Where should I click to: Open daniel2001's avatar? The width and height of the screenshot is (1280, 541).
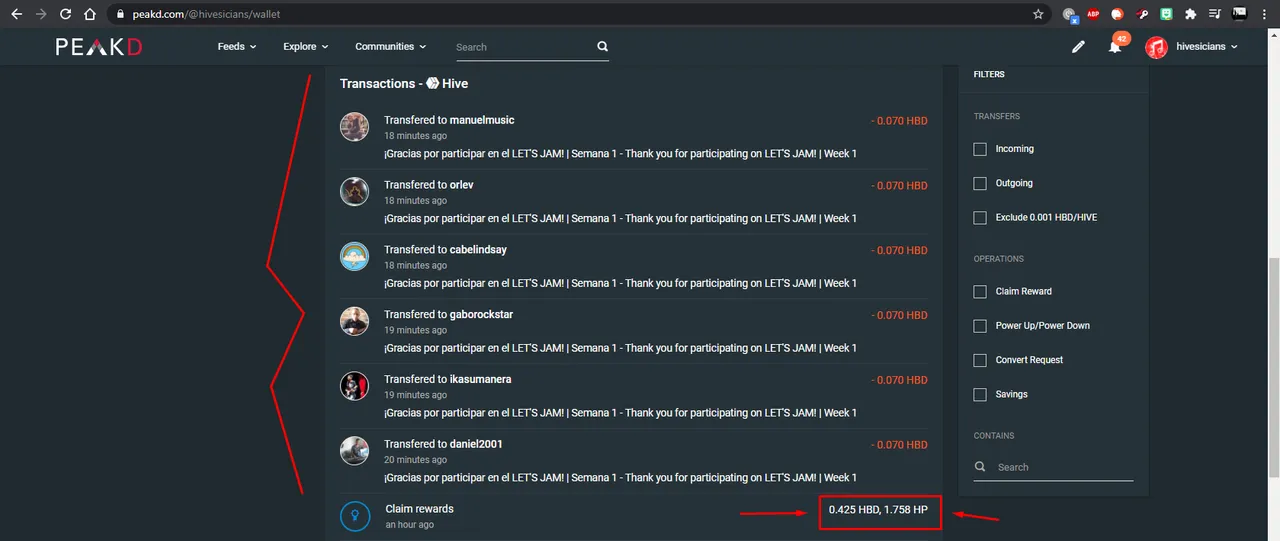(x=354, y=451)
